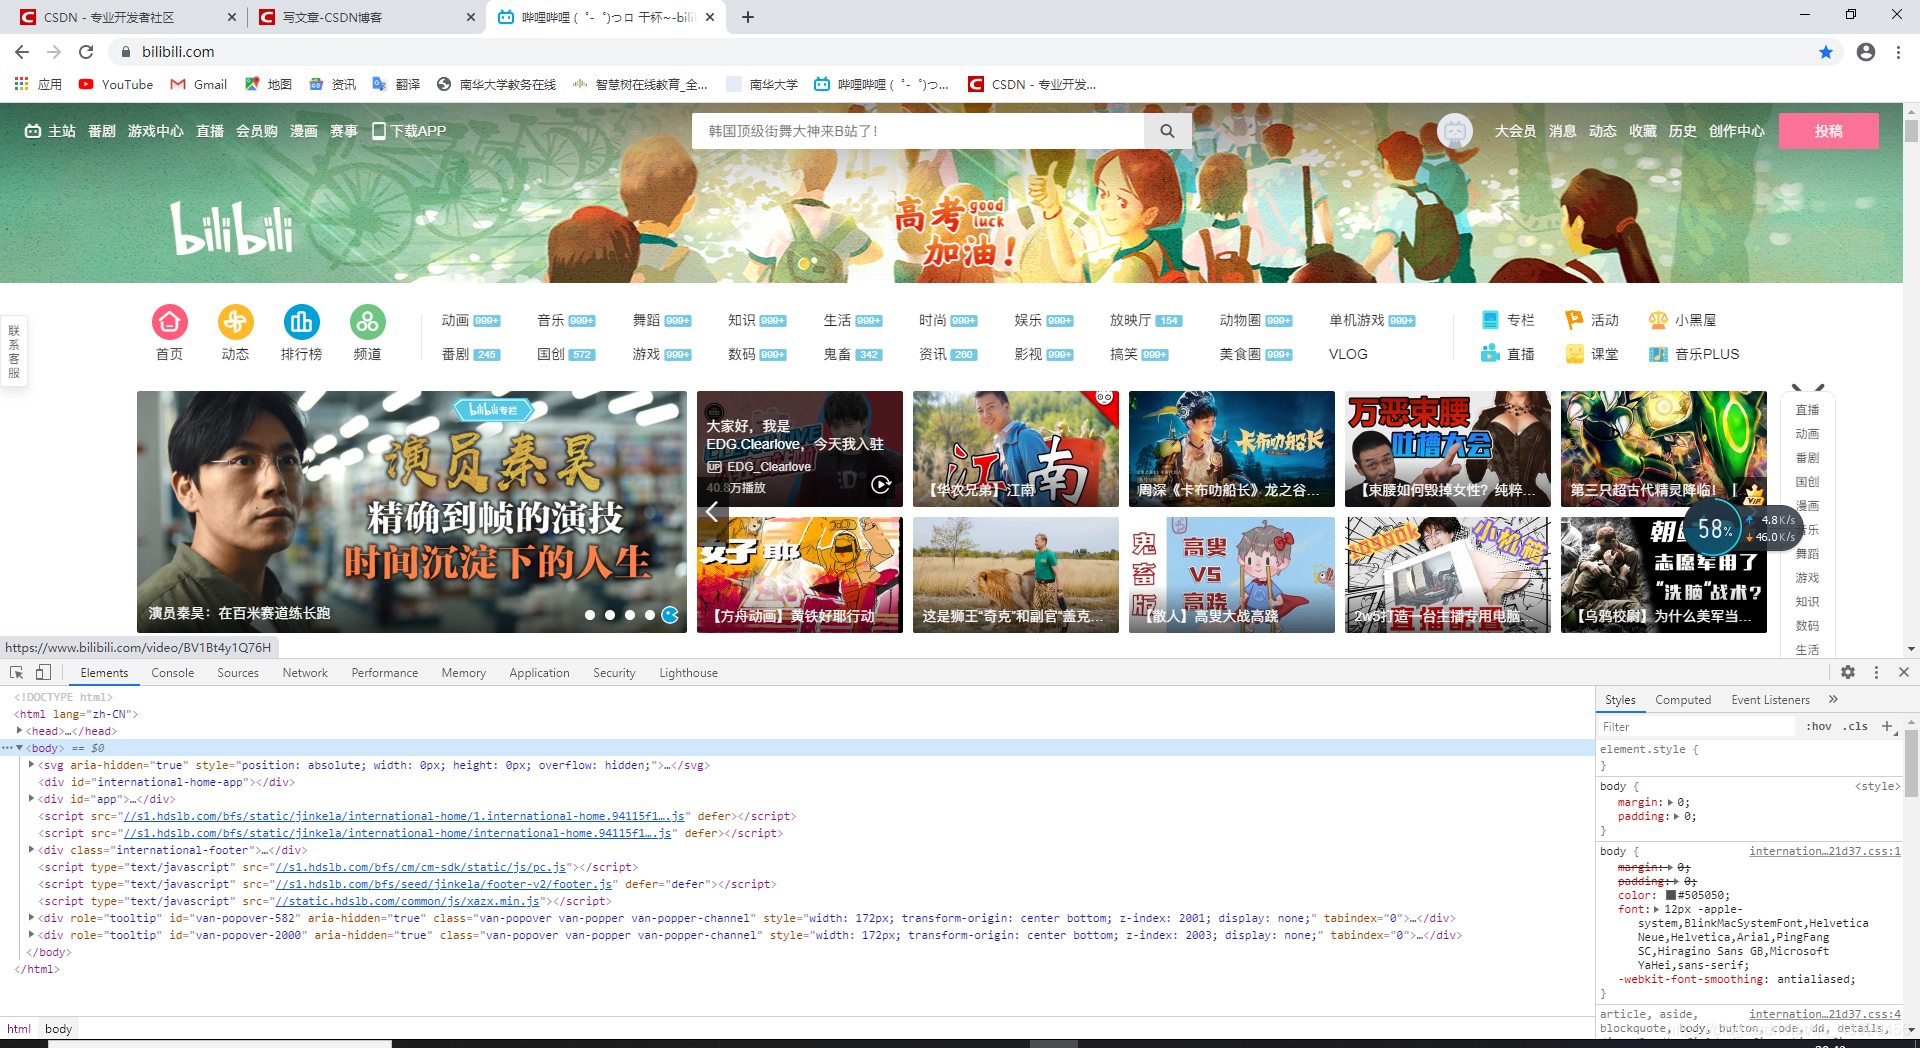Open the VLOG category link
The height and width of the screenshot is (1048, 1920).
[x=1348, y=354]
